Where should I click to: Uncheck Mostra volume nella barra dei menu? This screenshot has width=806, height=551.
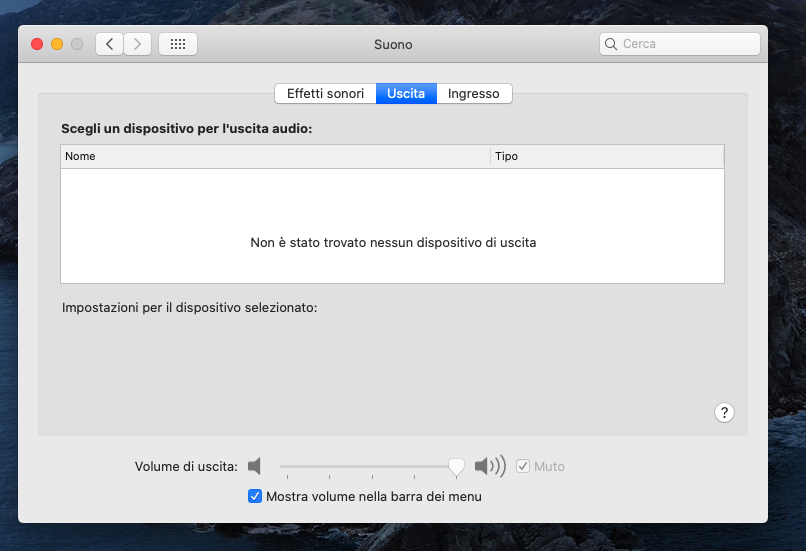pos(255,496)
